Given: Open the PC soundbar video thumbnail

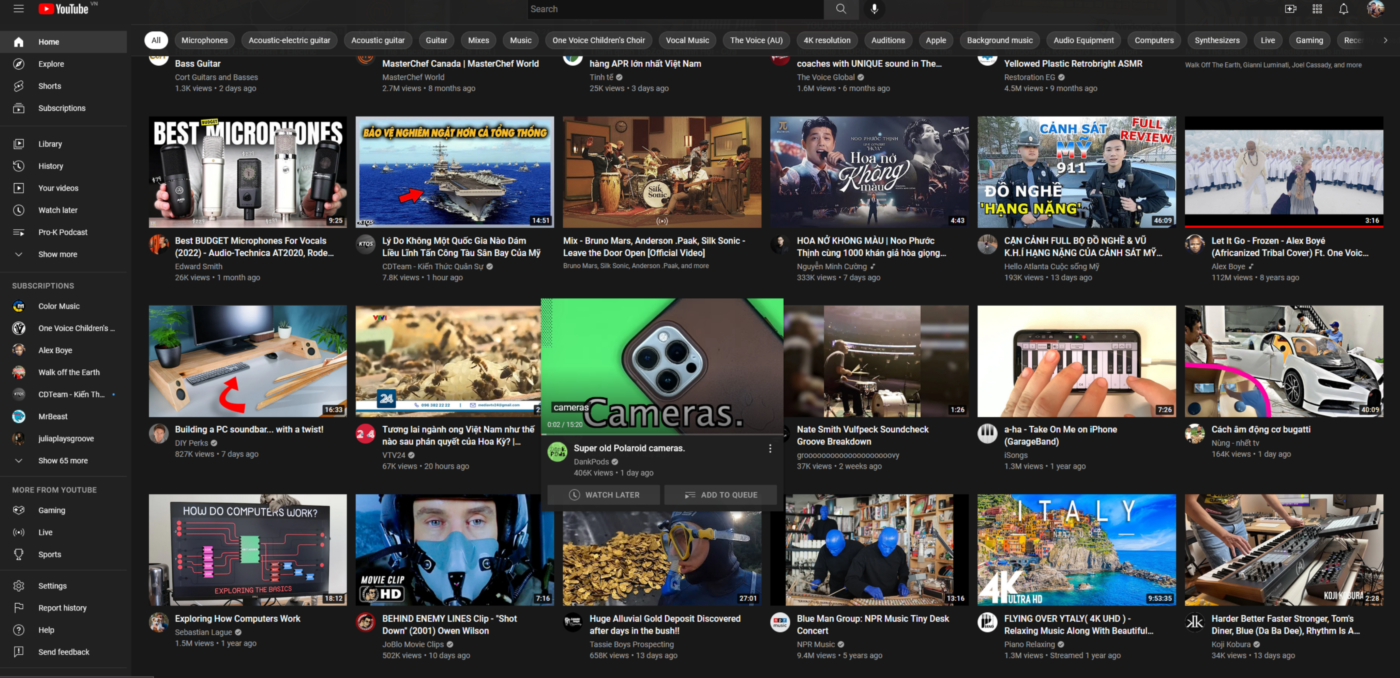Looking at the screenshot, I should click(248, 361).
